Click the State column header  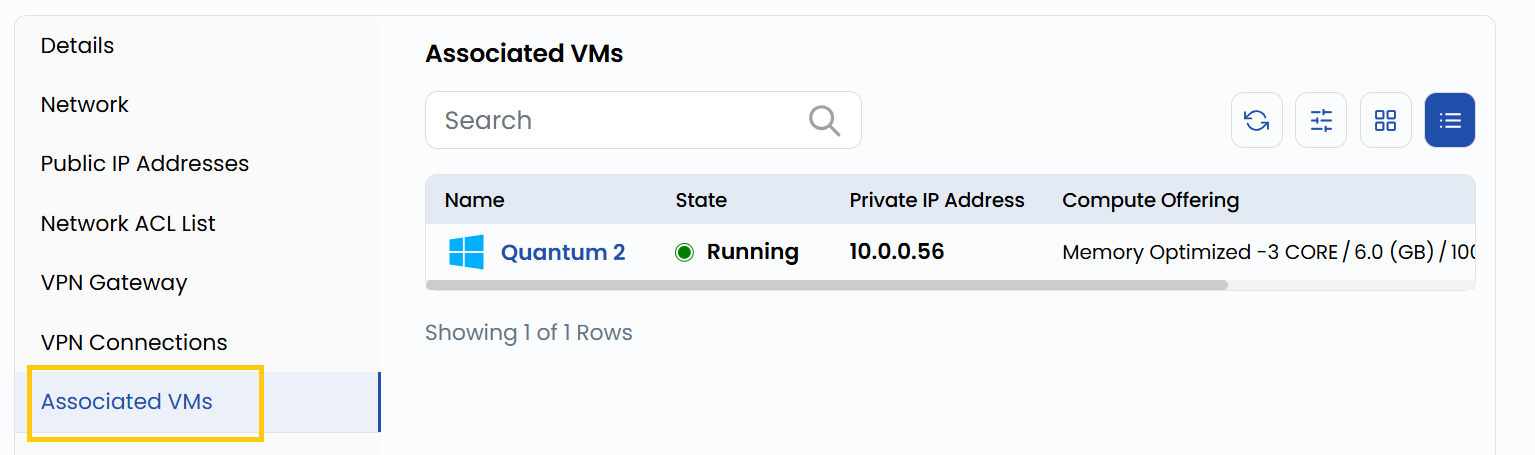pyautogui.click(x=701, y=200)
